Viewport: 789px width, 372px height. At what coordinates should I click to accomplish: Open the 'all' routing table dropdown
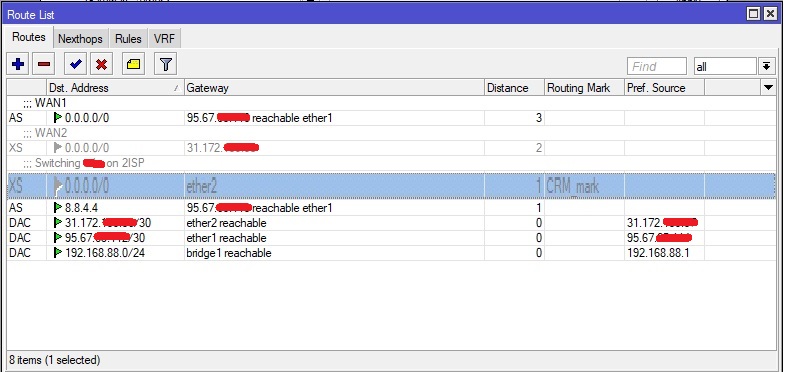[x=725, y=66]
